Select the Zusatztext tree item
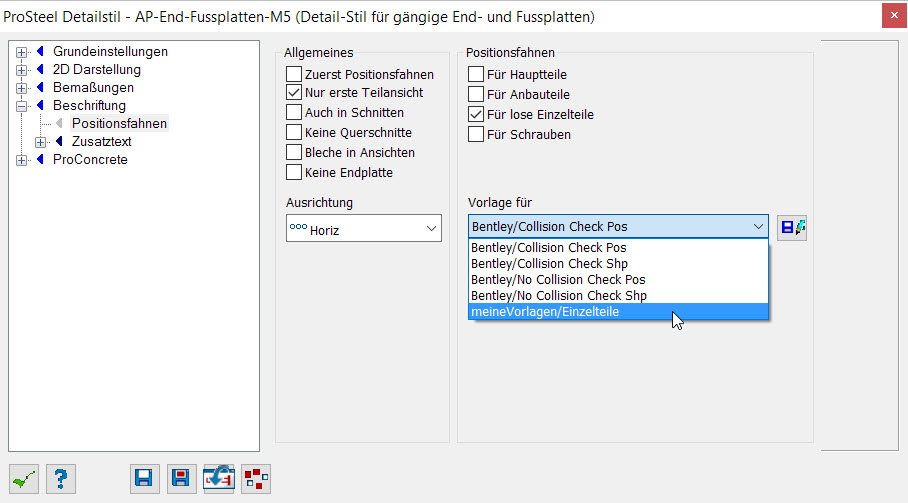This screenshot has width=908, height=503. tap(101, 141)
